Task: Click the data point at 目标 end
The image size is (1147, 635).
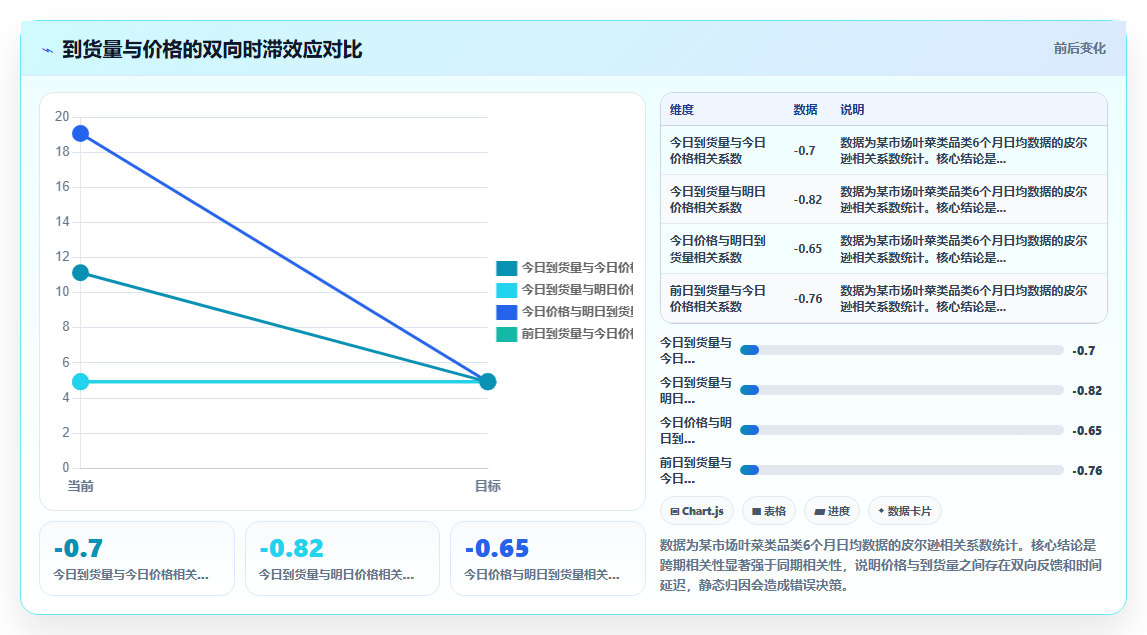Action: tap(488, 381)
